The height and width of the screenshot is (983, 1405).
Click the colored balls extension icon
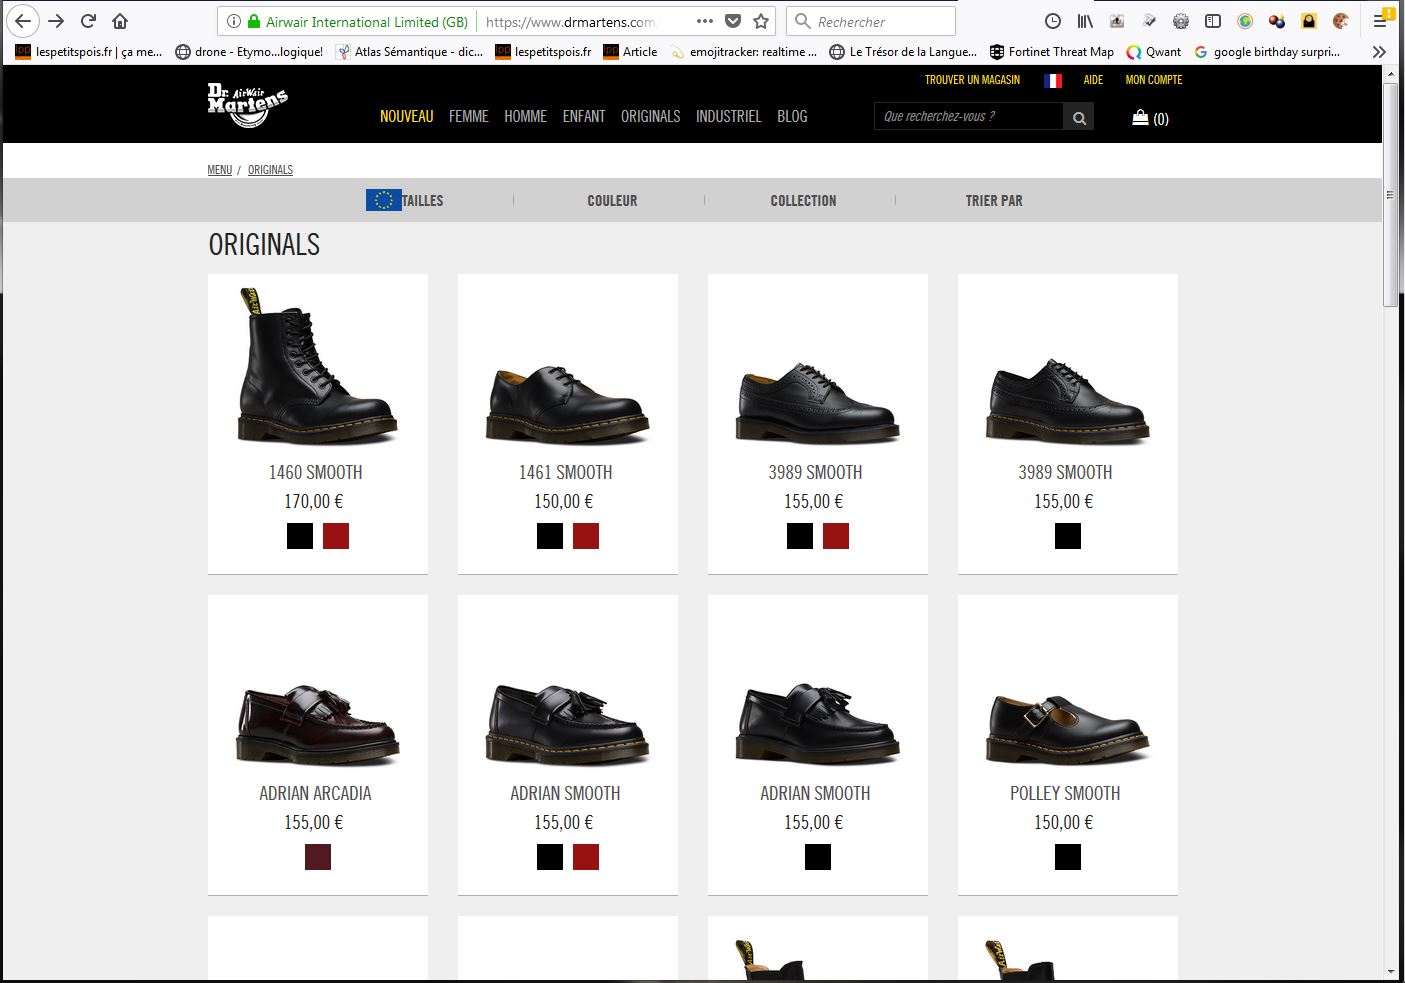click(1277, 21)
